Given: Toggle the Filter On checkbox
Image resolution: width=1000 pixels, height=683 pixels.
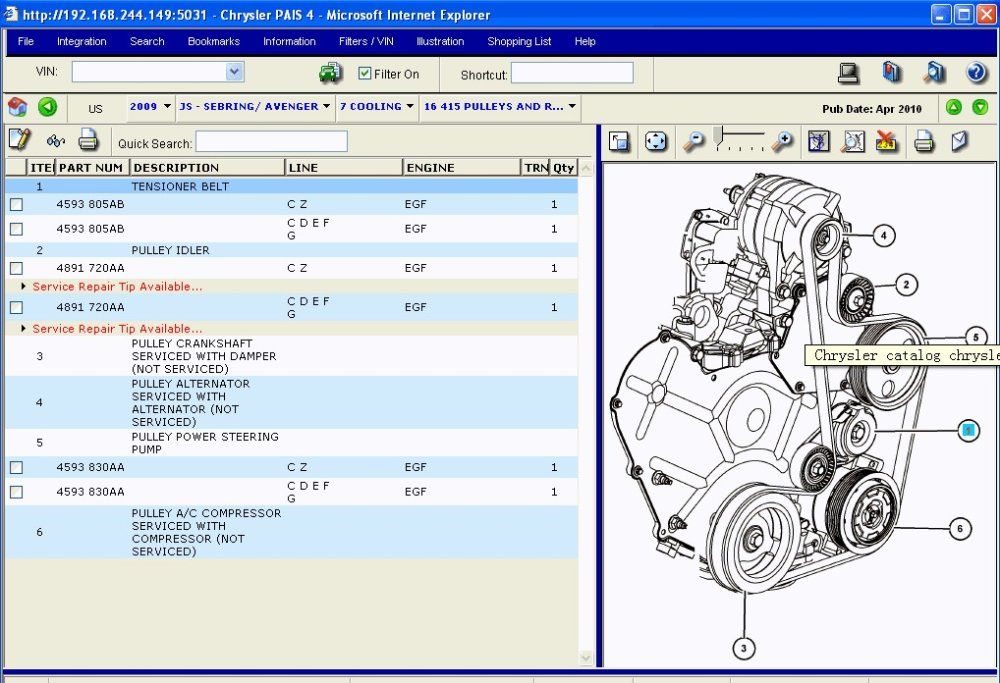Looking at the screenshot, I should point(365,73).
